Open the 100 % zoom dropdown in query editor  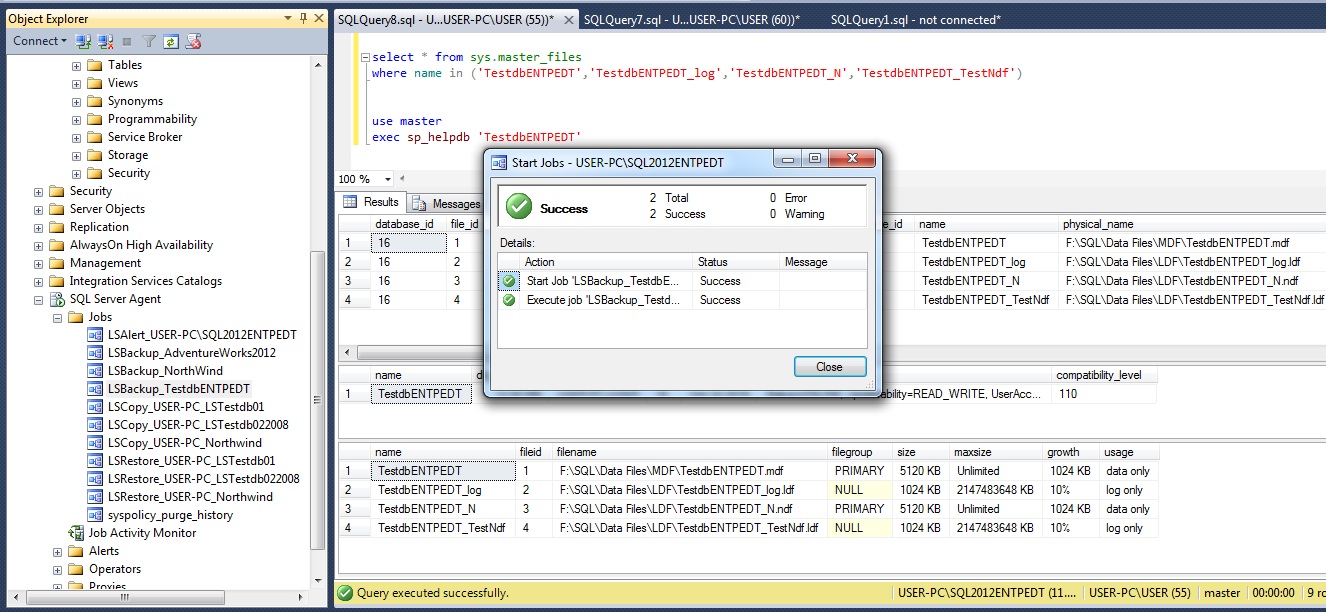[387, 179]
